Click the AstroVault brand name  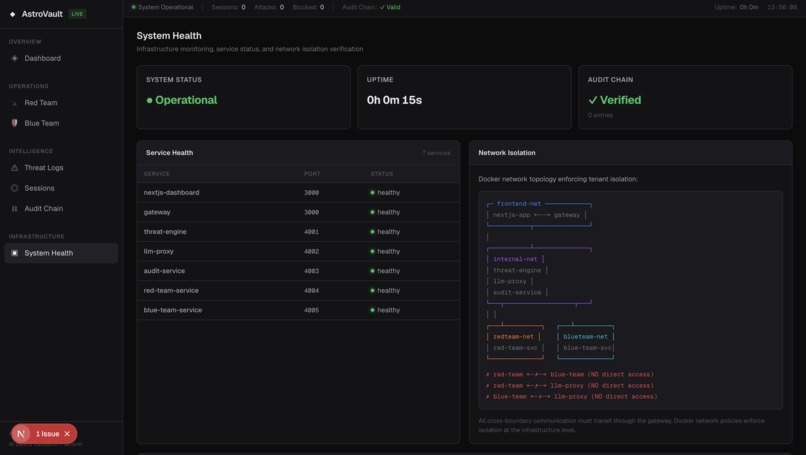[x=42, y=14]
